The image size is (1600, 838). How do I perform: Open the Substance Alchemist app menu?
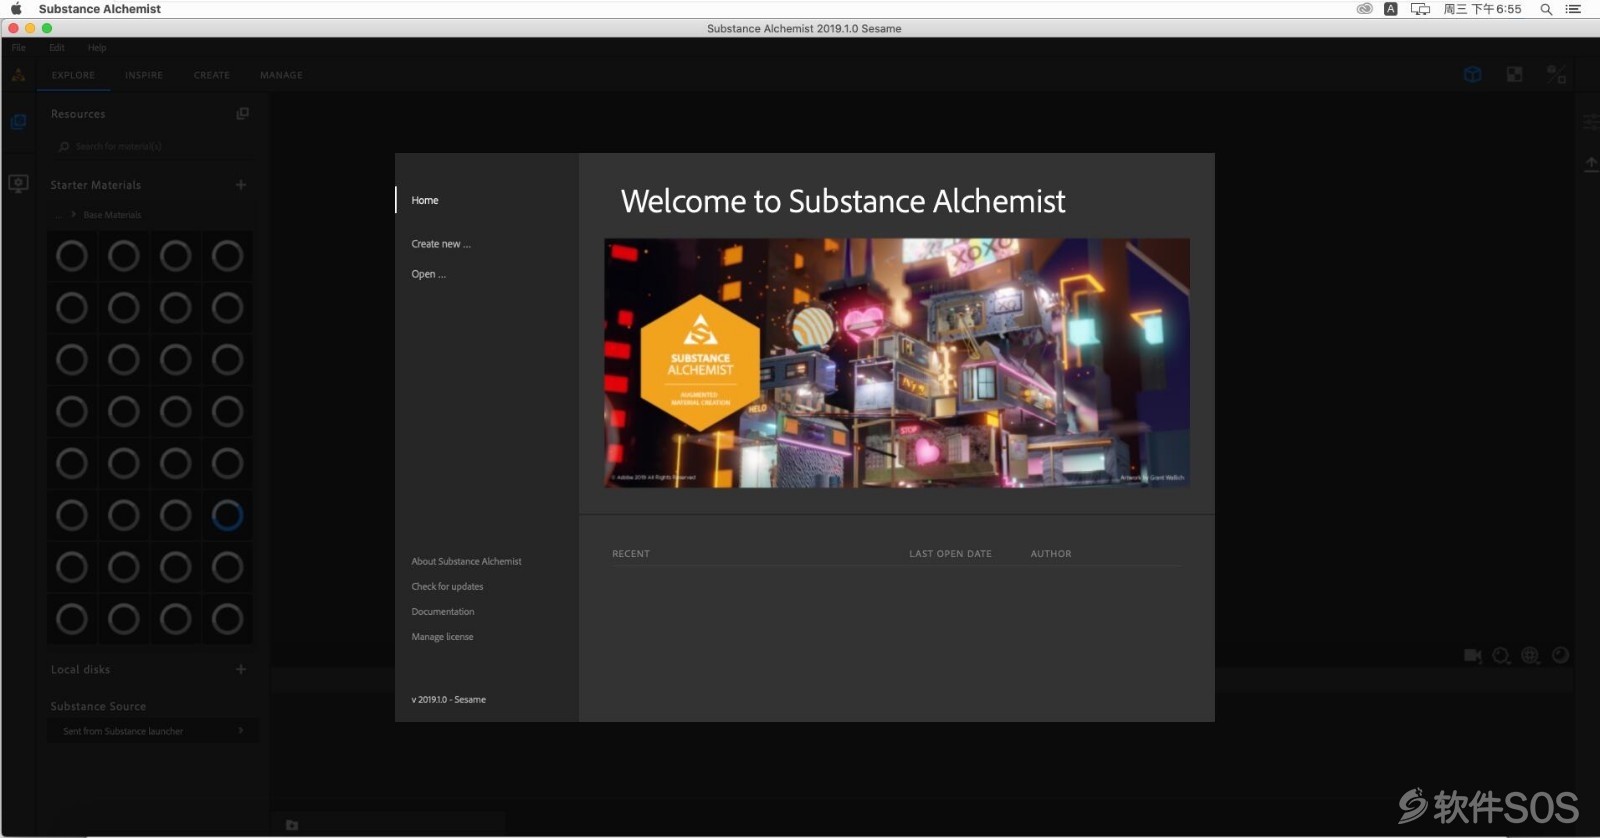(99, 9)
